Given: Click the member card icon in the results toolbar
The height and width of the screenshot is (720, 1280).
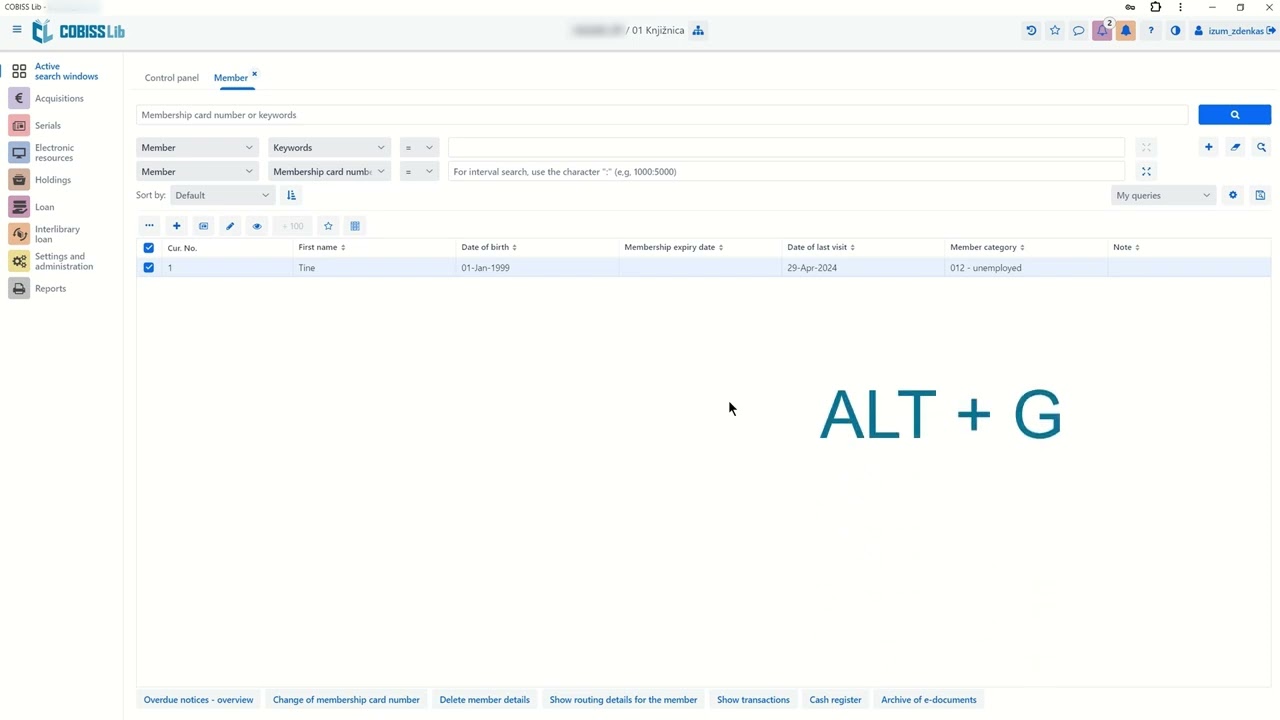Looking at the screenshot, I should [x=203, y=226].
